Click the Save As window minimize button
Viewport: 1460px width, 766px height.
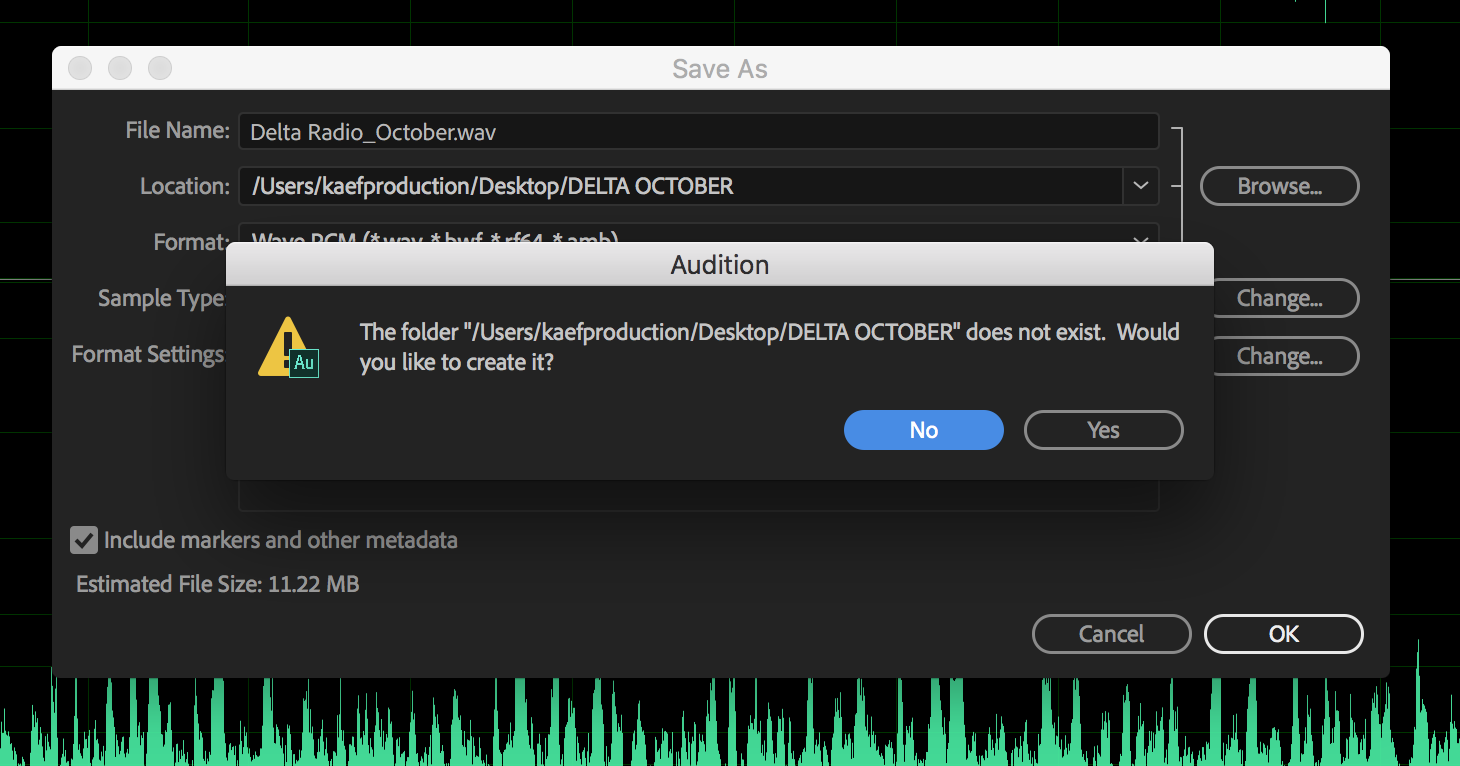click(120, 68)
